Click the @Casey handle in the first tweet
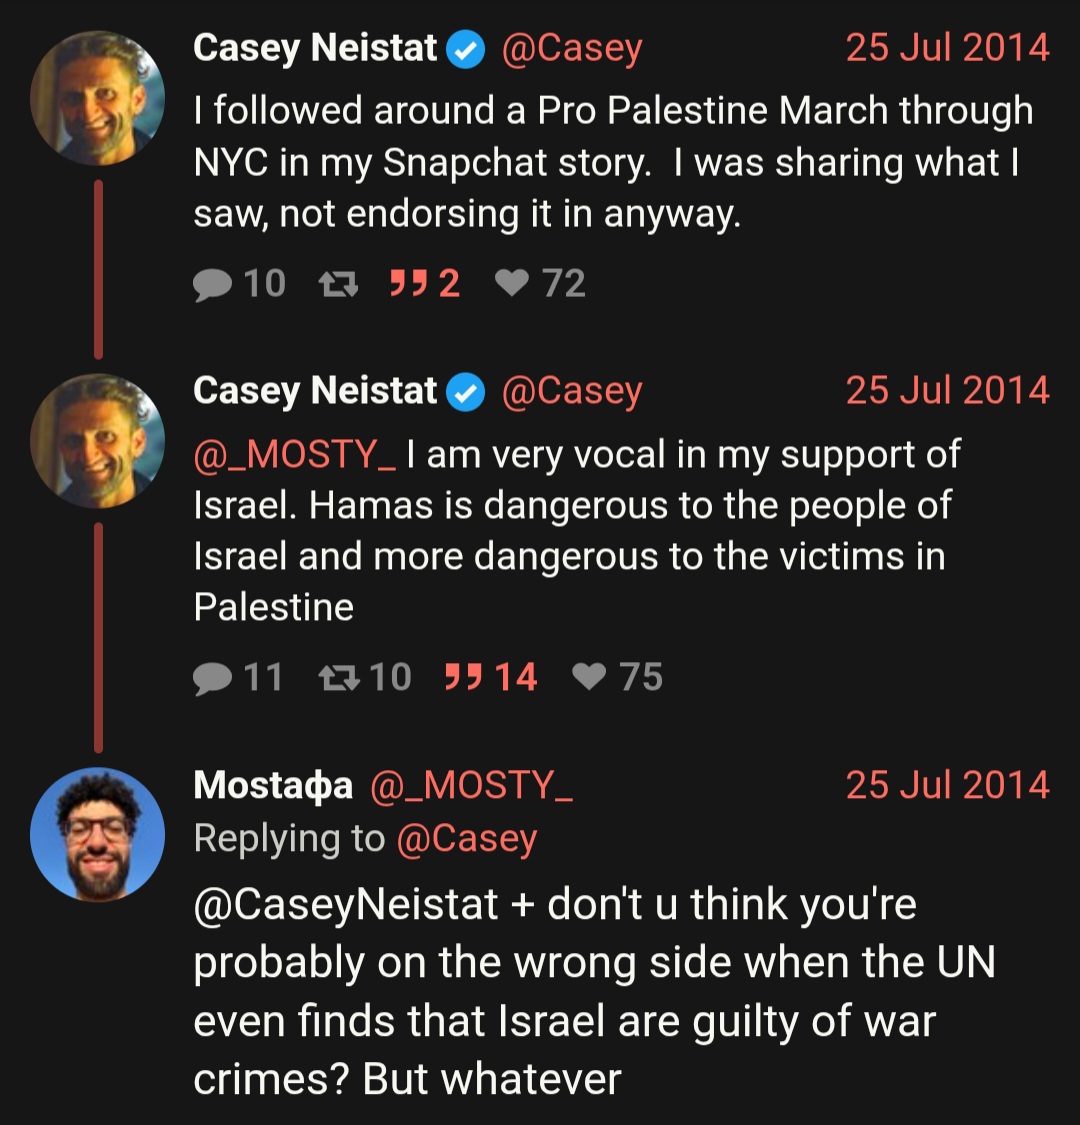This screenshot has height=1125, width=1080. click(572, 48)
